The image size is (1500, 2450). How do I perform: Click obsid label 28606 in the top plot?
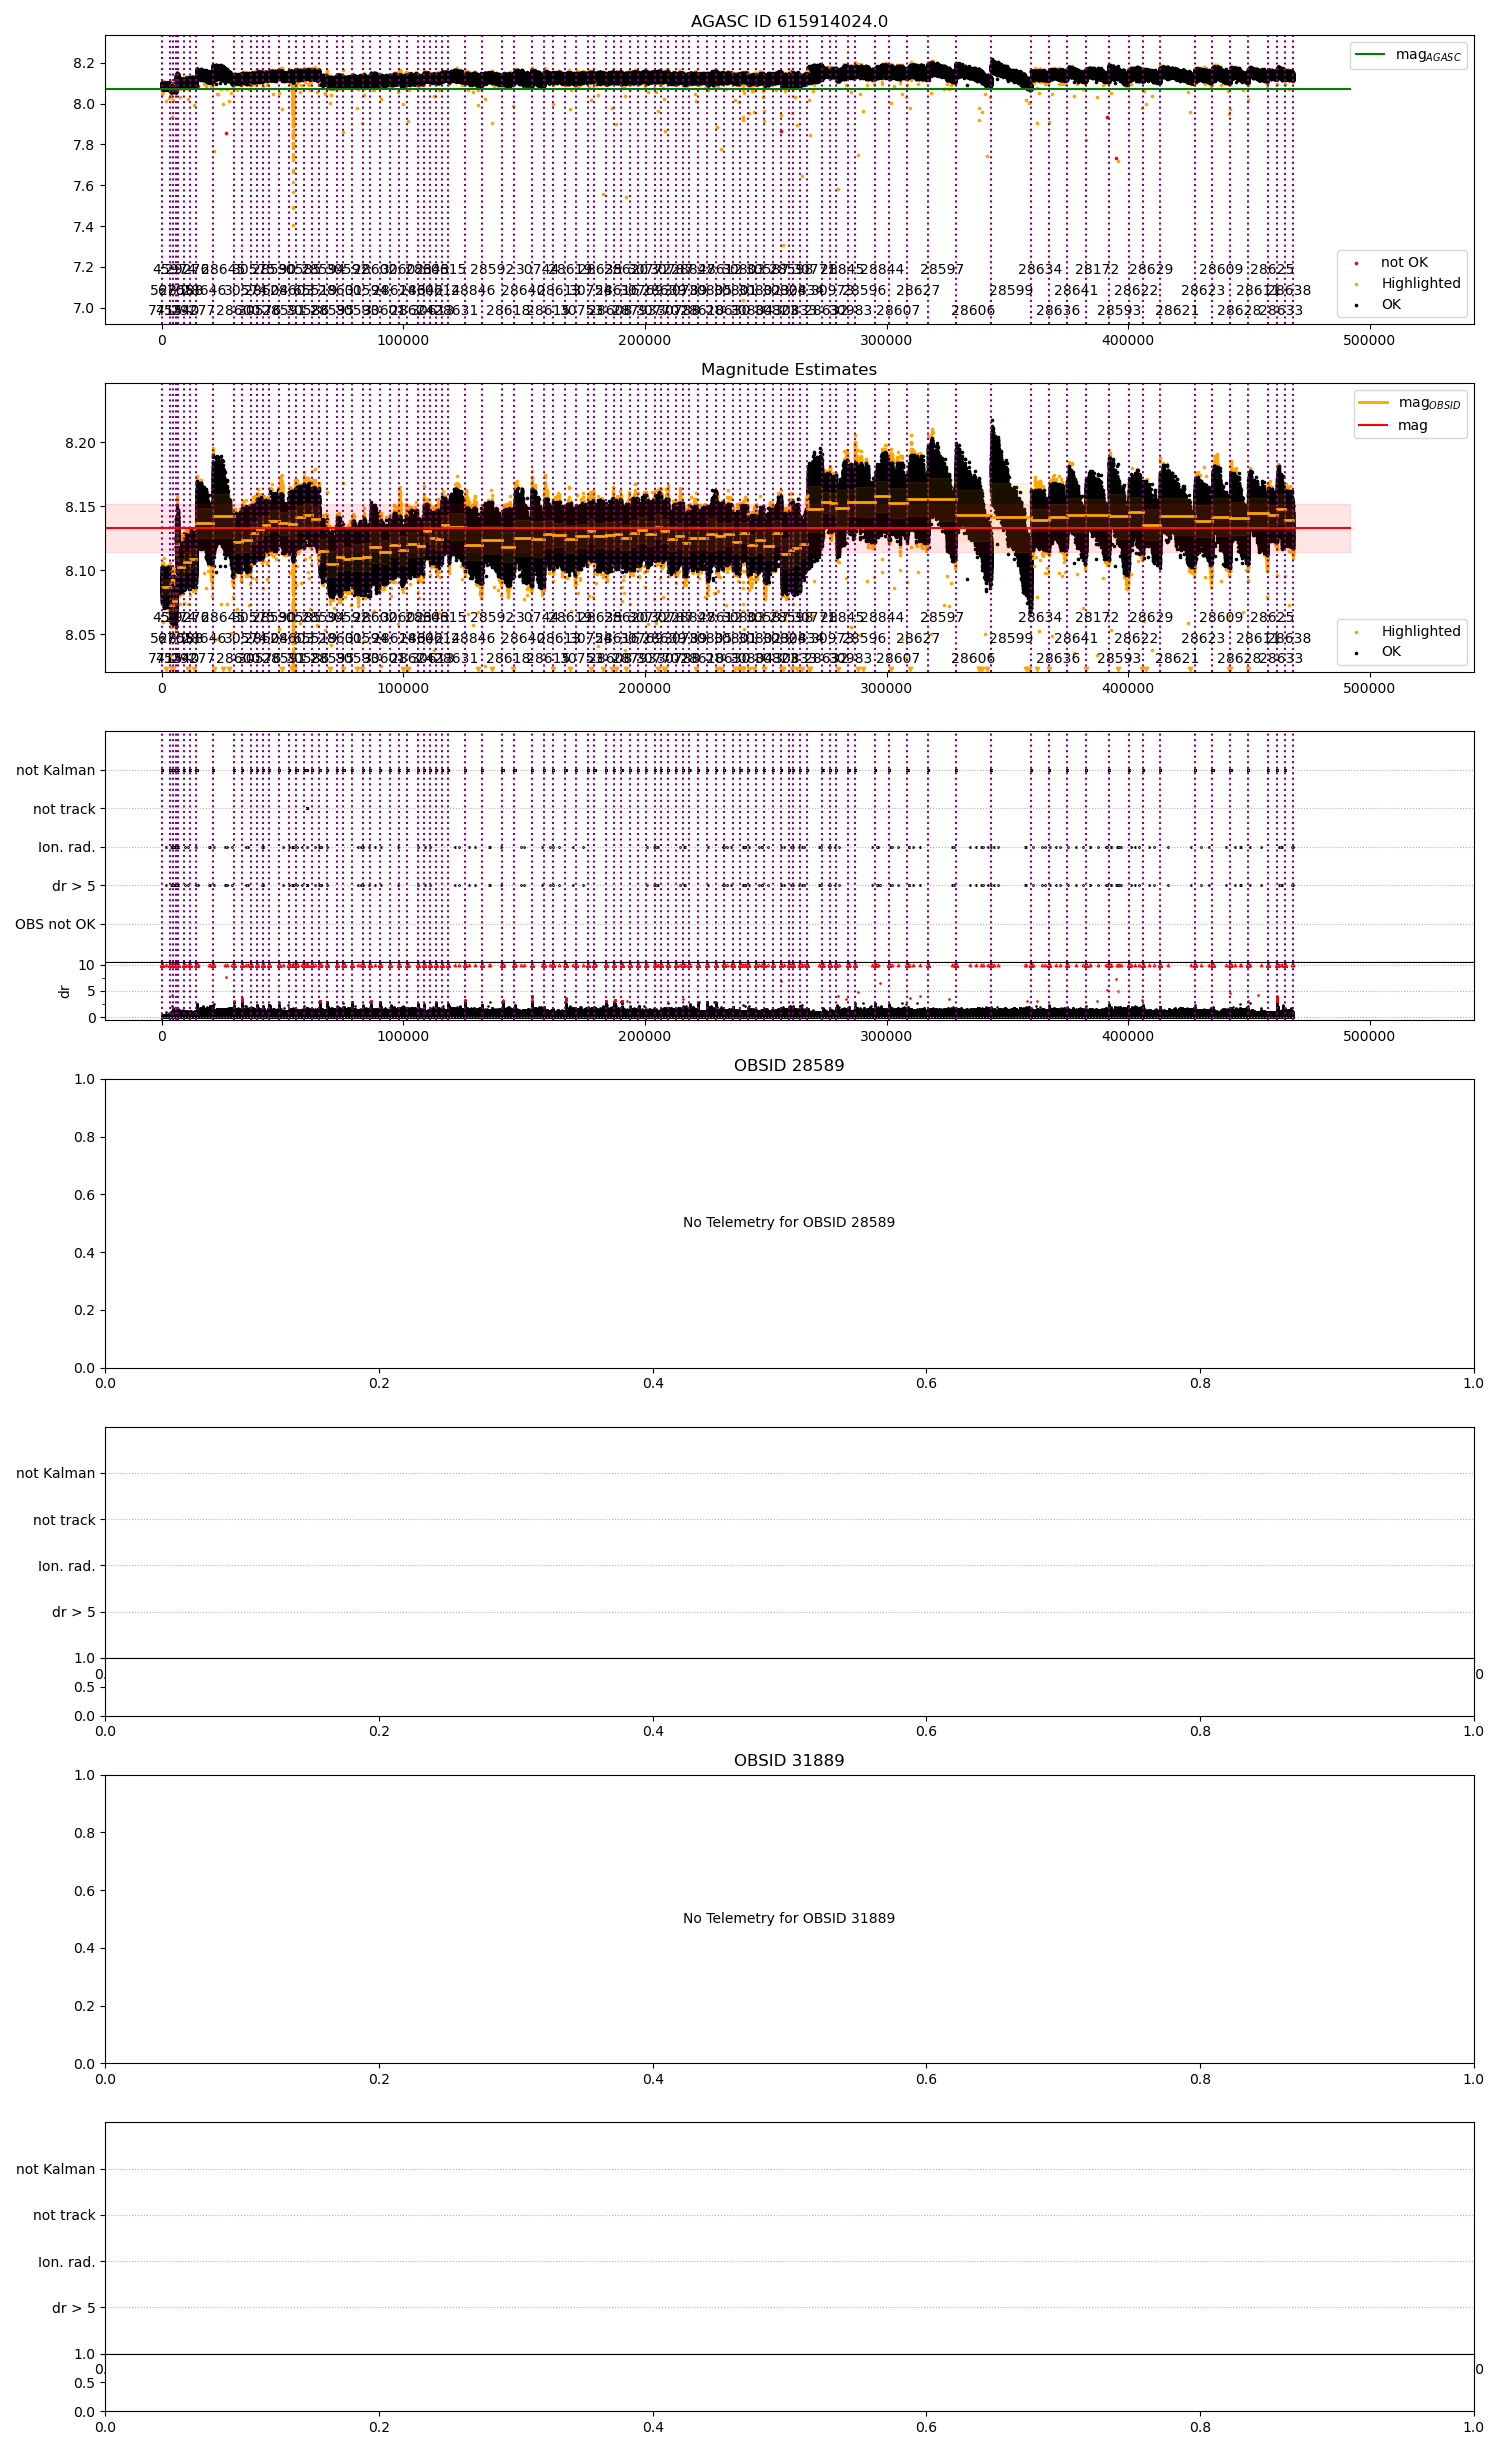[973, 310]
